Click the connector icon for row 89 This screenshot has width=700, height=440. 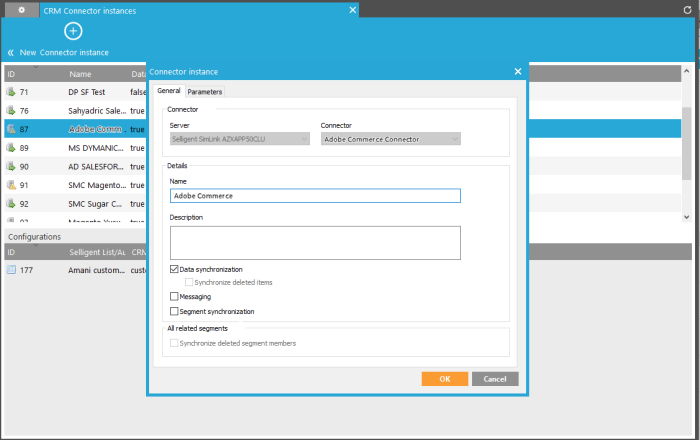pyautogui.click(x=11, y=148)
